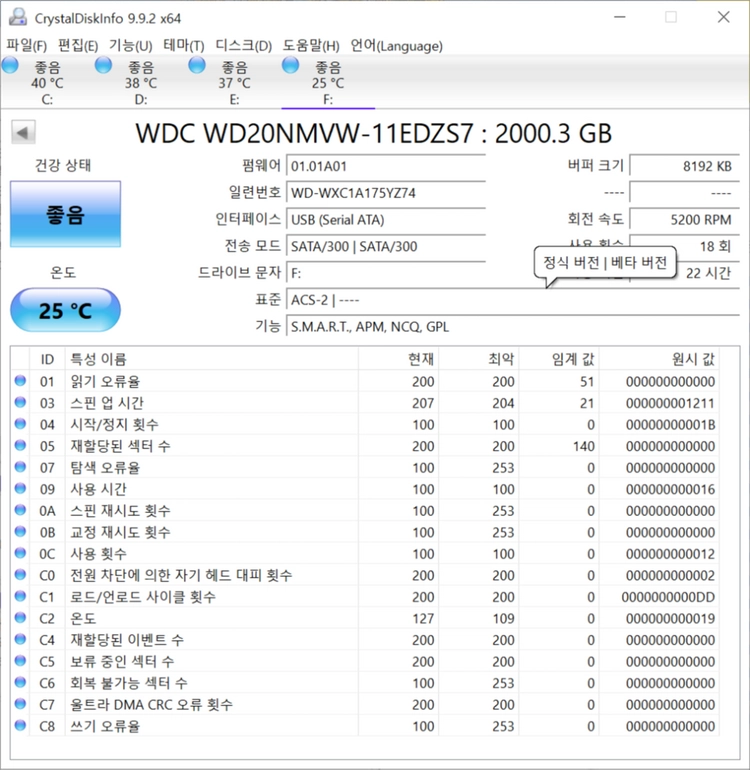Image resolution: width=750 pixels, height=770 pixels.
Task: Click status dot of 03 스핀 업 시간
Action: (20, 402)
